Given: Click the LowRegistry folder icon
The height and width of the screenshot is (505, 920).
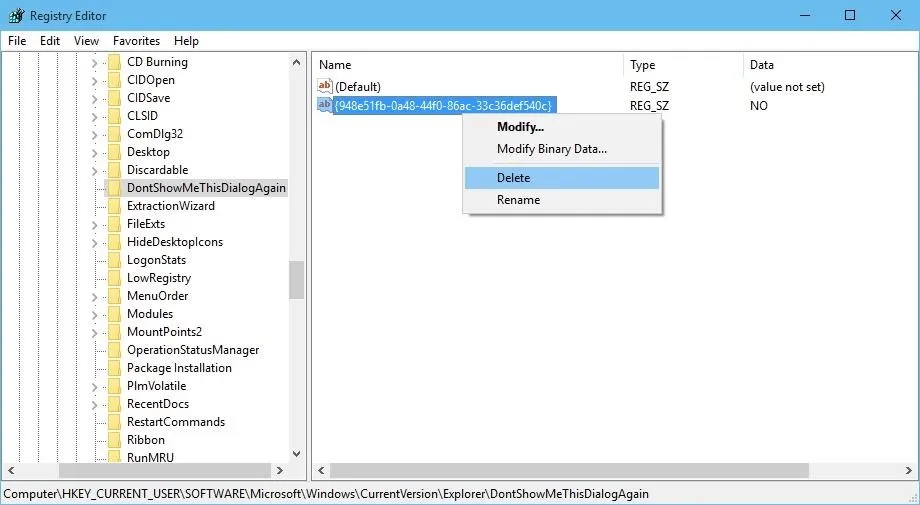Looking at the screenshot, I should [114, 278].
